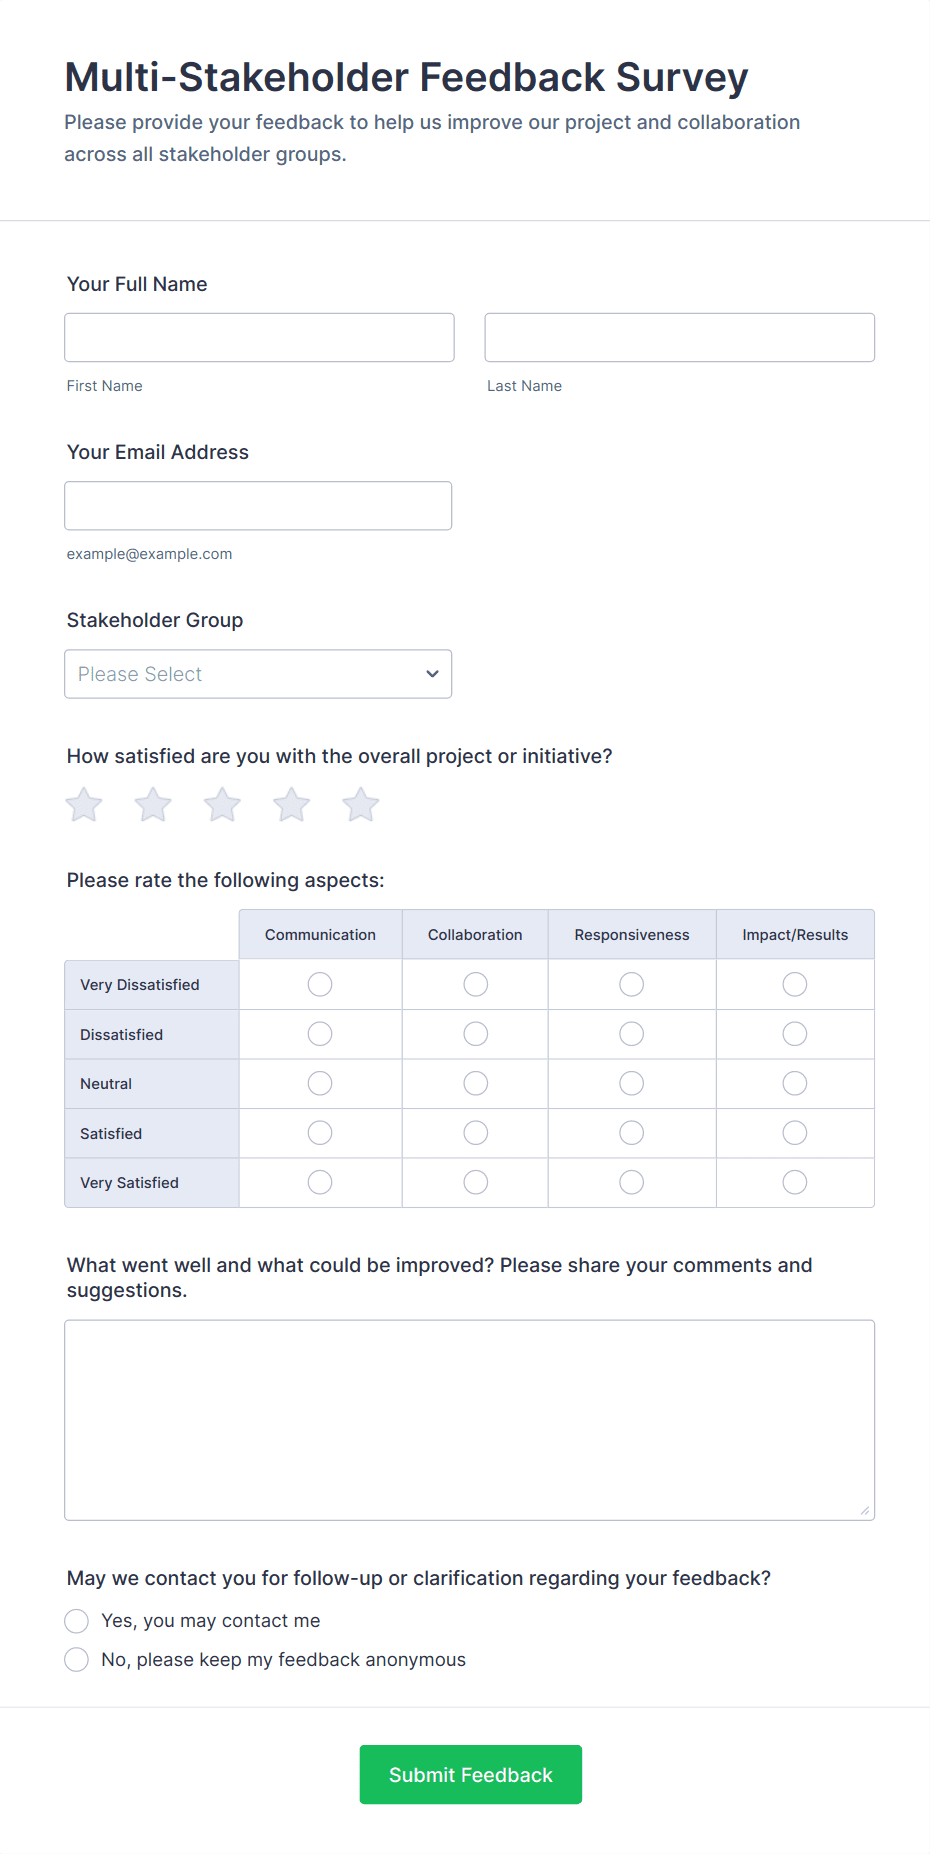Select 'Yes, you may contact me'
Image resolution: width=930 pixels, height=1854 pixels.
pyautogui.click(x=77, y=1621)
